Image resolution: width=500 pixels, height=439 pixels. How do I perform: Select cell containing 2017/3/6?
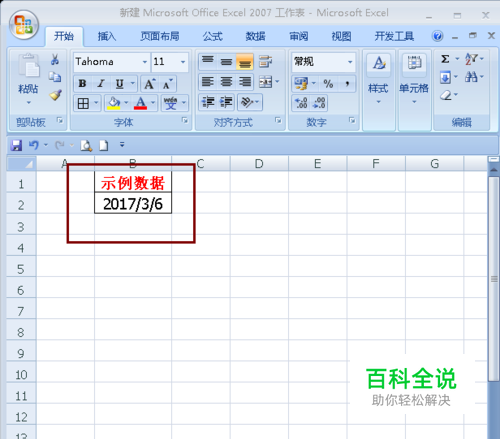click(133, 203)
